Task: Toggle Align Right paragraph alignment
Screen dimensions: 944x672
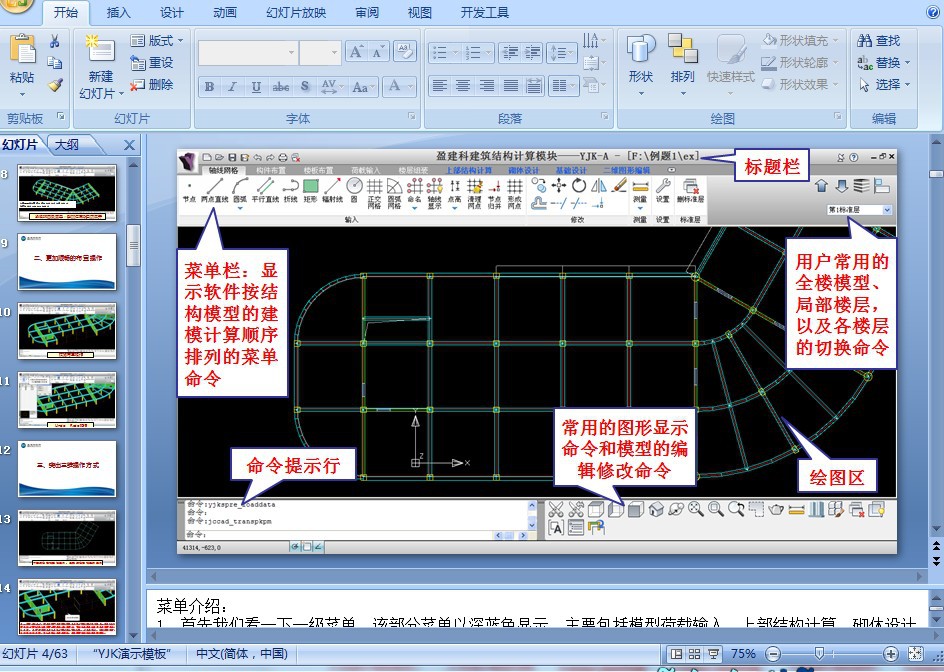Action: [486, 86]
